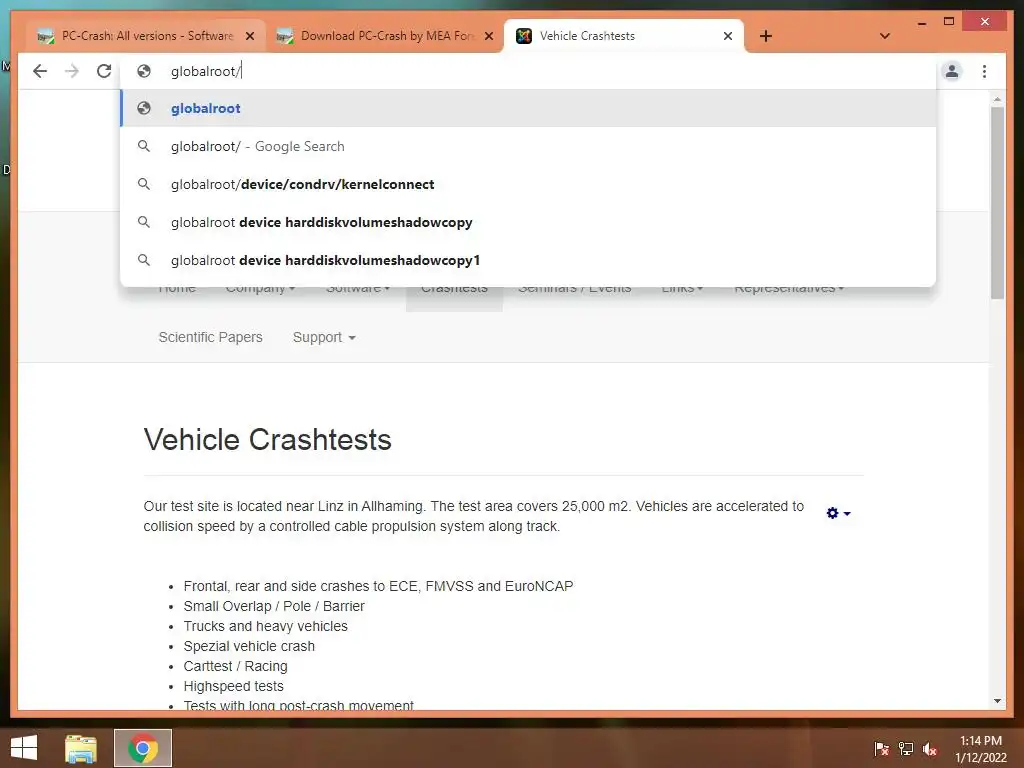The image size is (1024, 768).
Task: Select 'globalroot device harddiskvolumeshadowcopy' suggestion
Action: coord(528,222)
